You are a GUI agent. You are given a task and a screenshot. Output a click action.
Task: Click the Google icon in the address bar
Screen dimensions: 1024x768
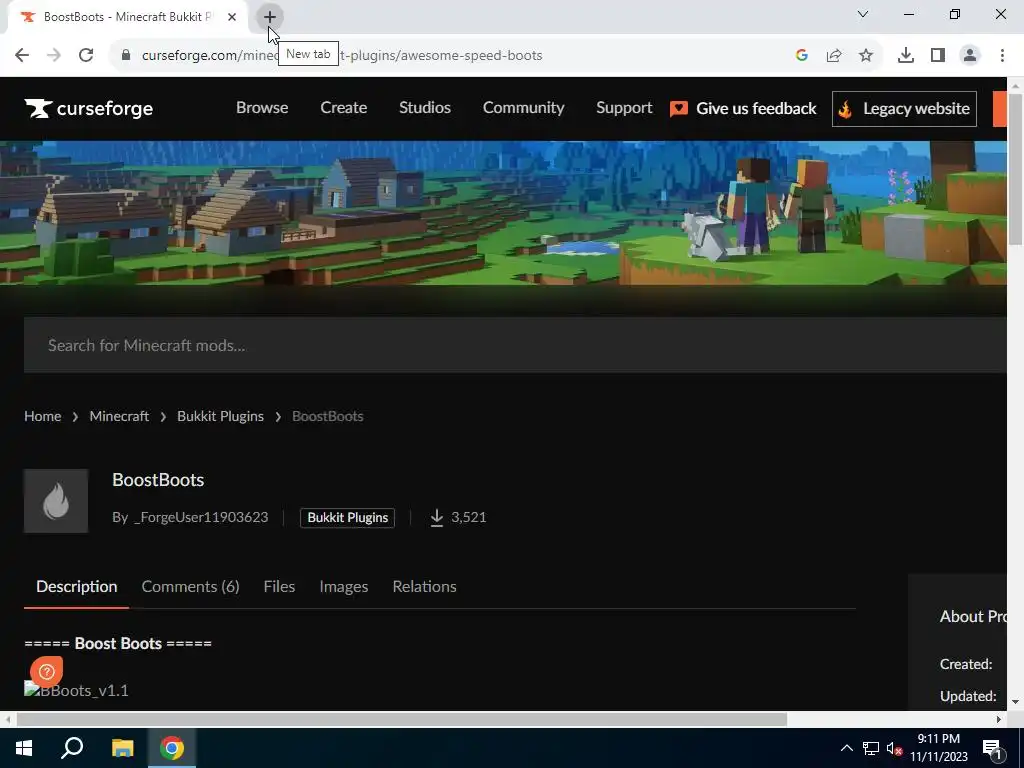[801, 55]
